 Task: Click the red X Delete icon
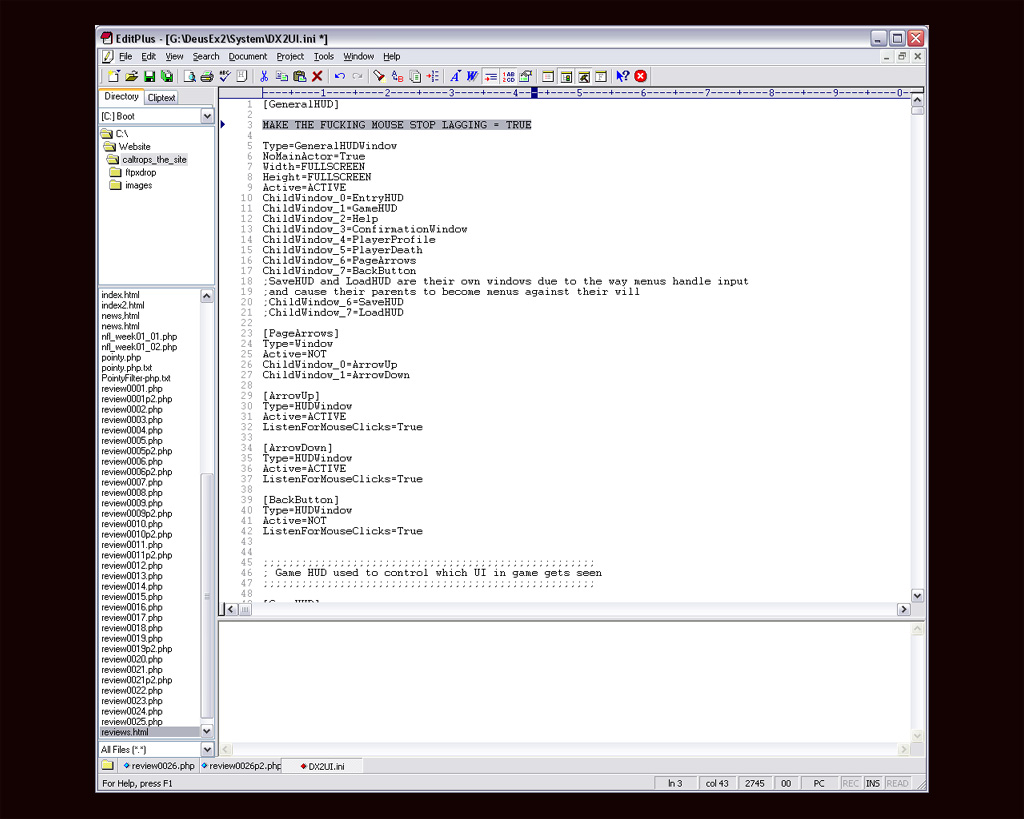click(x=317, y=76)
